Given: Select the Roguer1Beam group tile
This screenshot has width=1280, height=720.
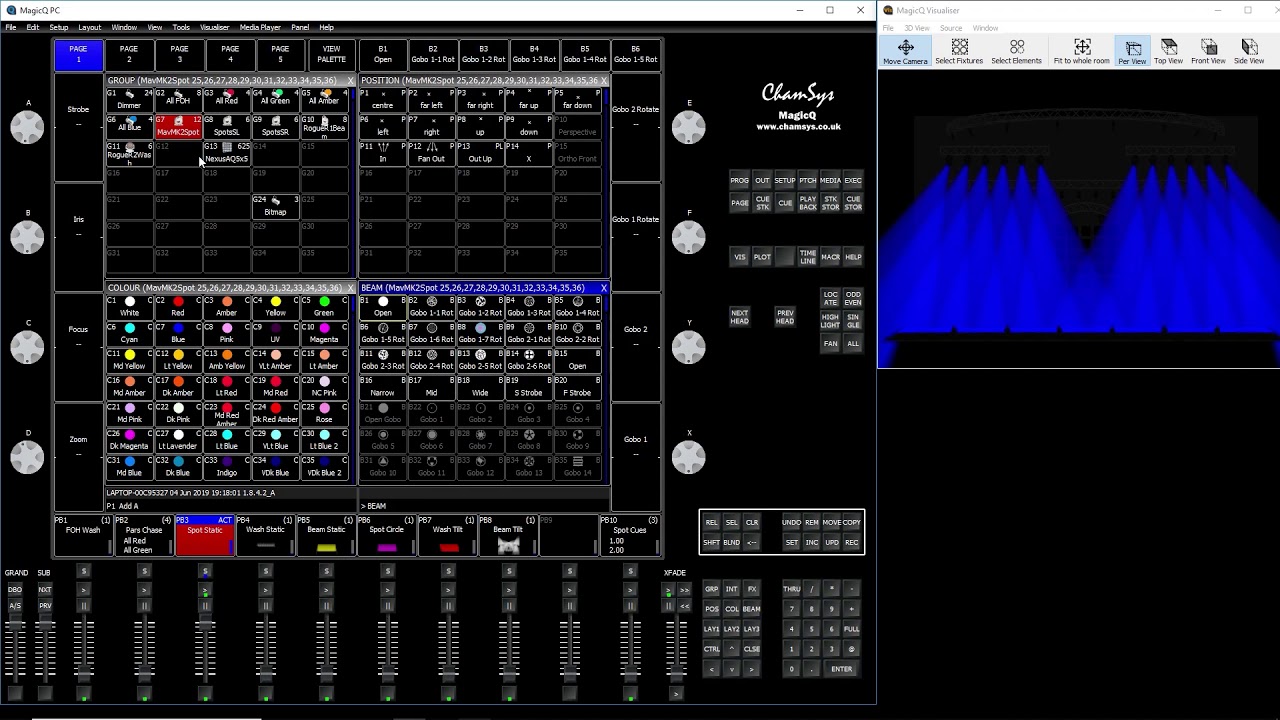Looking at the screenshot, I should 324,126.
